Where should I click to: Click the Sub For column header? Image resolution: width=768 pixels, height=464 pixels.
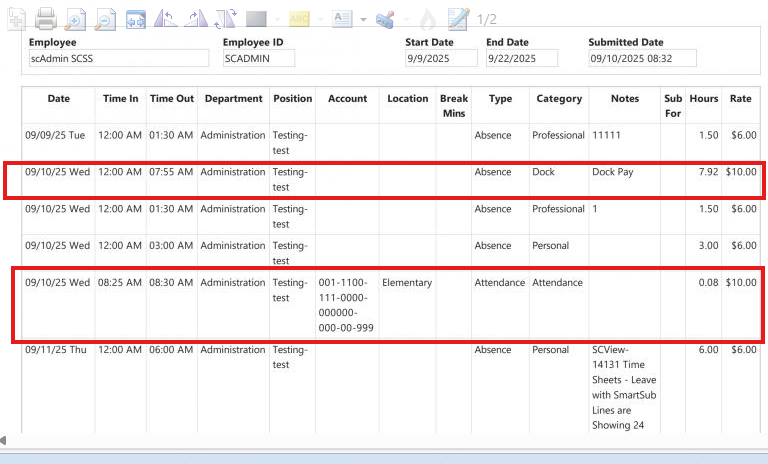pyautogui.click(x=673, y=106)
